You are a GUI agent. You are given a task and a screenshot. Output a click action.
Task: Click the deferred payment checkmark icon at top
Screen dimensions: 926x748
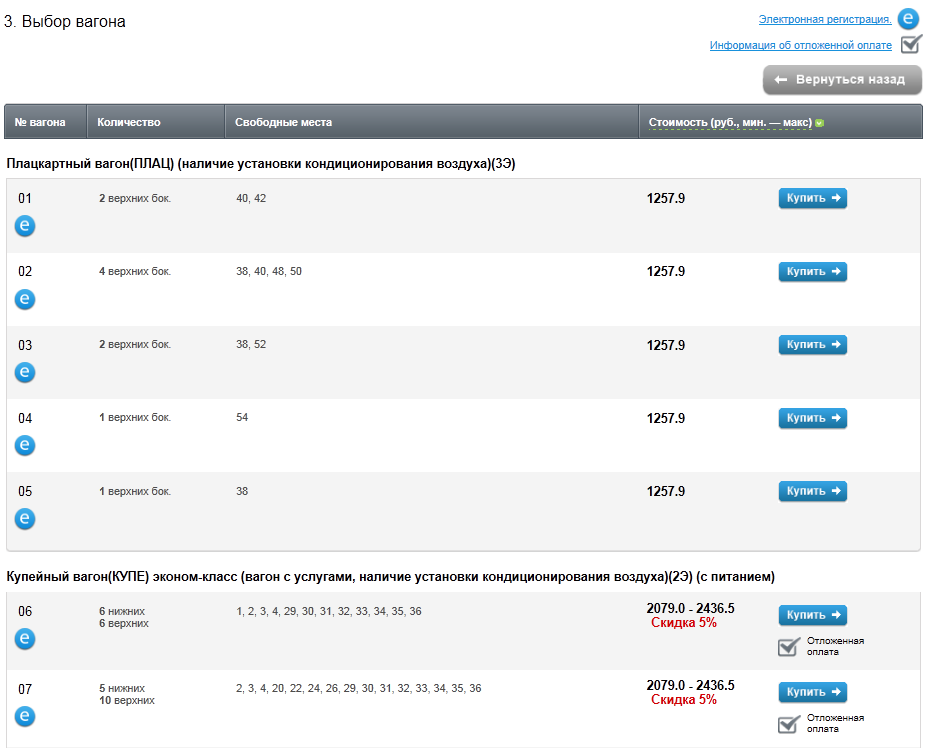pyautogui.click(x=911, y=44)
